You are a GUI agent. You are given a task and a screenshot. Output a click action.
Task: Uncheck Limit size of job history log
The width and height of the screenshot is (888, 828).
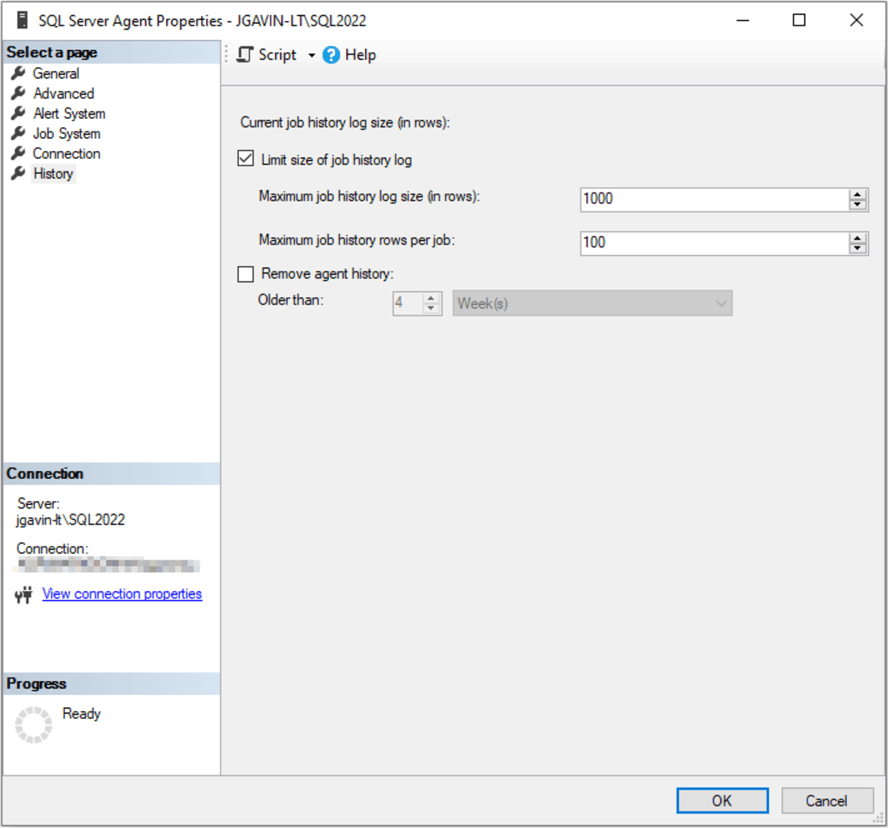click(246, 159)
